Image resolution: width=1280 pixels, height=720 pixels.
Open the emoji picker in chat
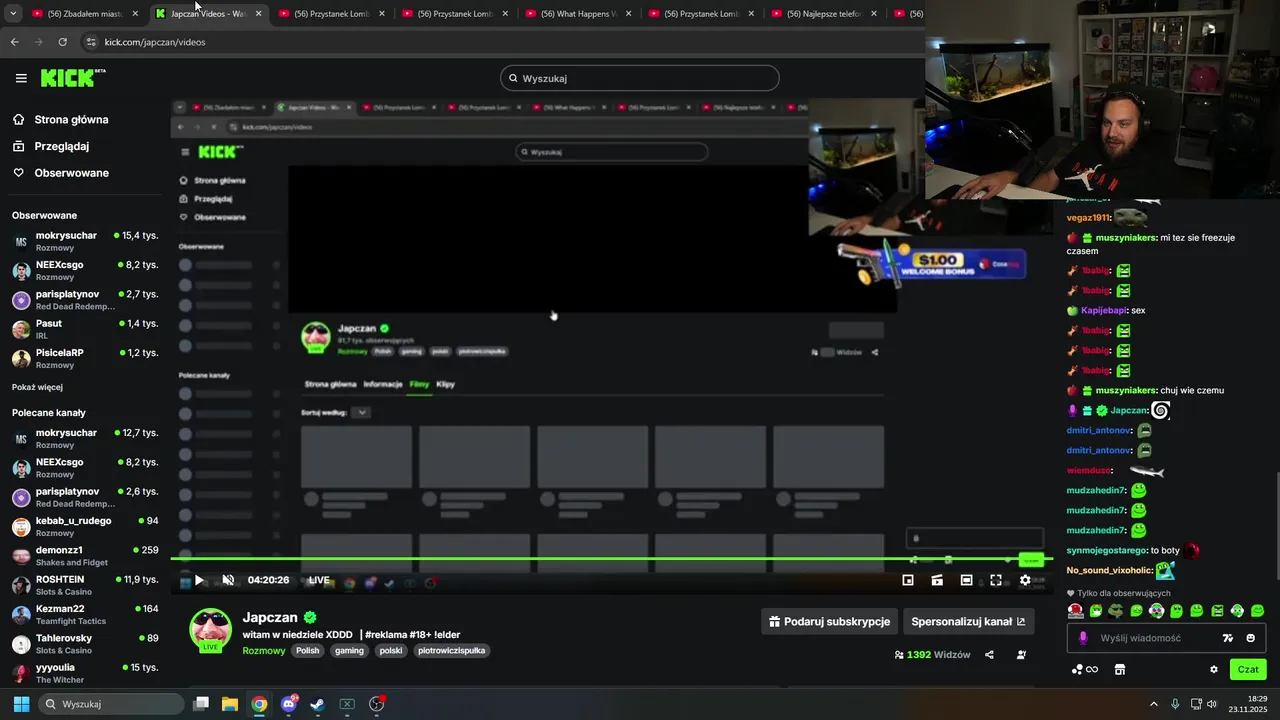(x=1250, y=638)
